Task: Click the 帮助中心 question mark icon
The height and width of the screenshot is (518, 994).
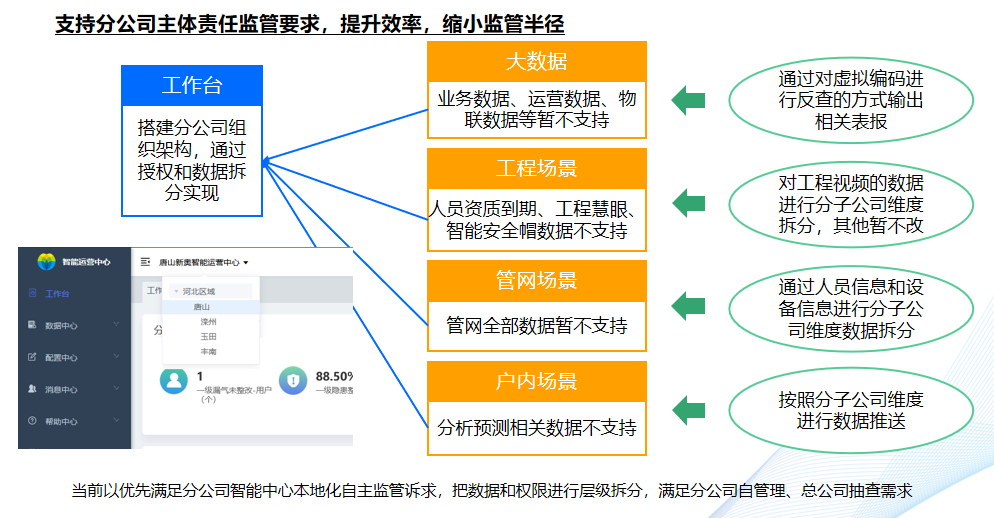Action: point(32,421)
